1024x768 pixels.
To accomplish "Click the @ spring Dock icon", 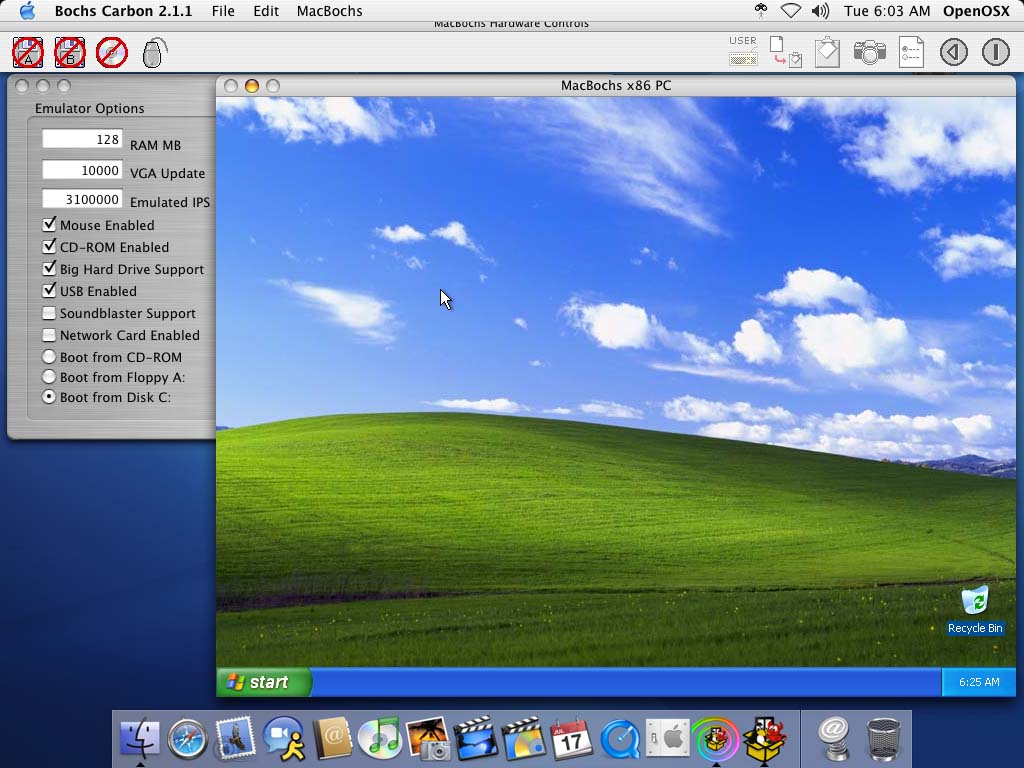I will (835, 739).
